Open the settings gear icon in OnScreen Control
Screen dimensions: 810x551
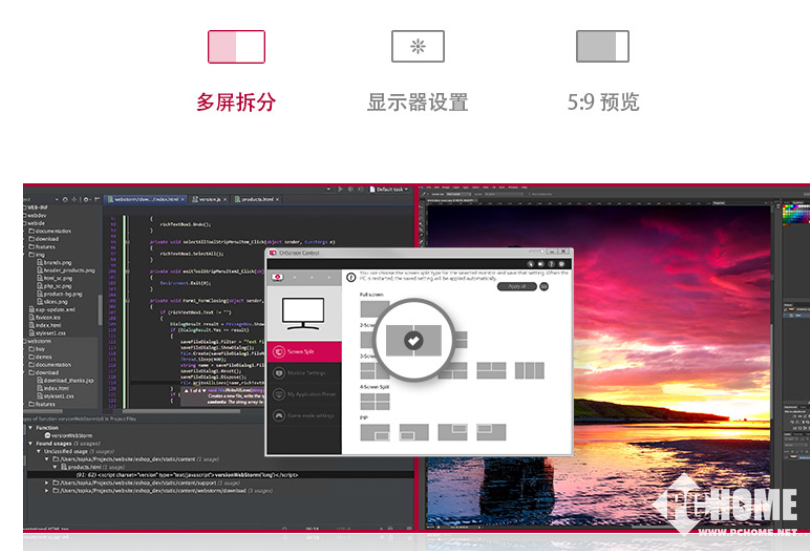(x=562, y=264)
